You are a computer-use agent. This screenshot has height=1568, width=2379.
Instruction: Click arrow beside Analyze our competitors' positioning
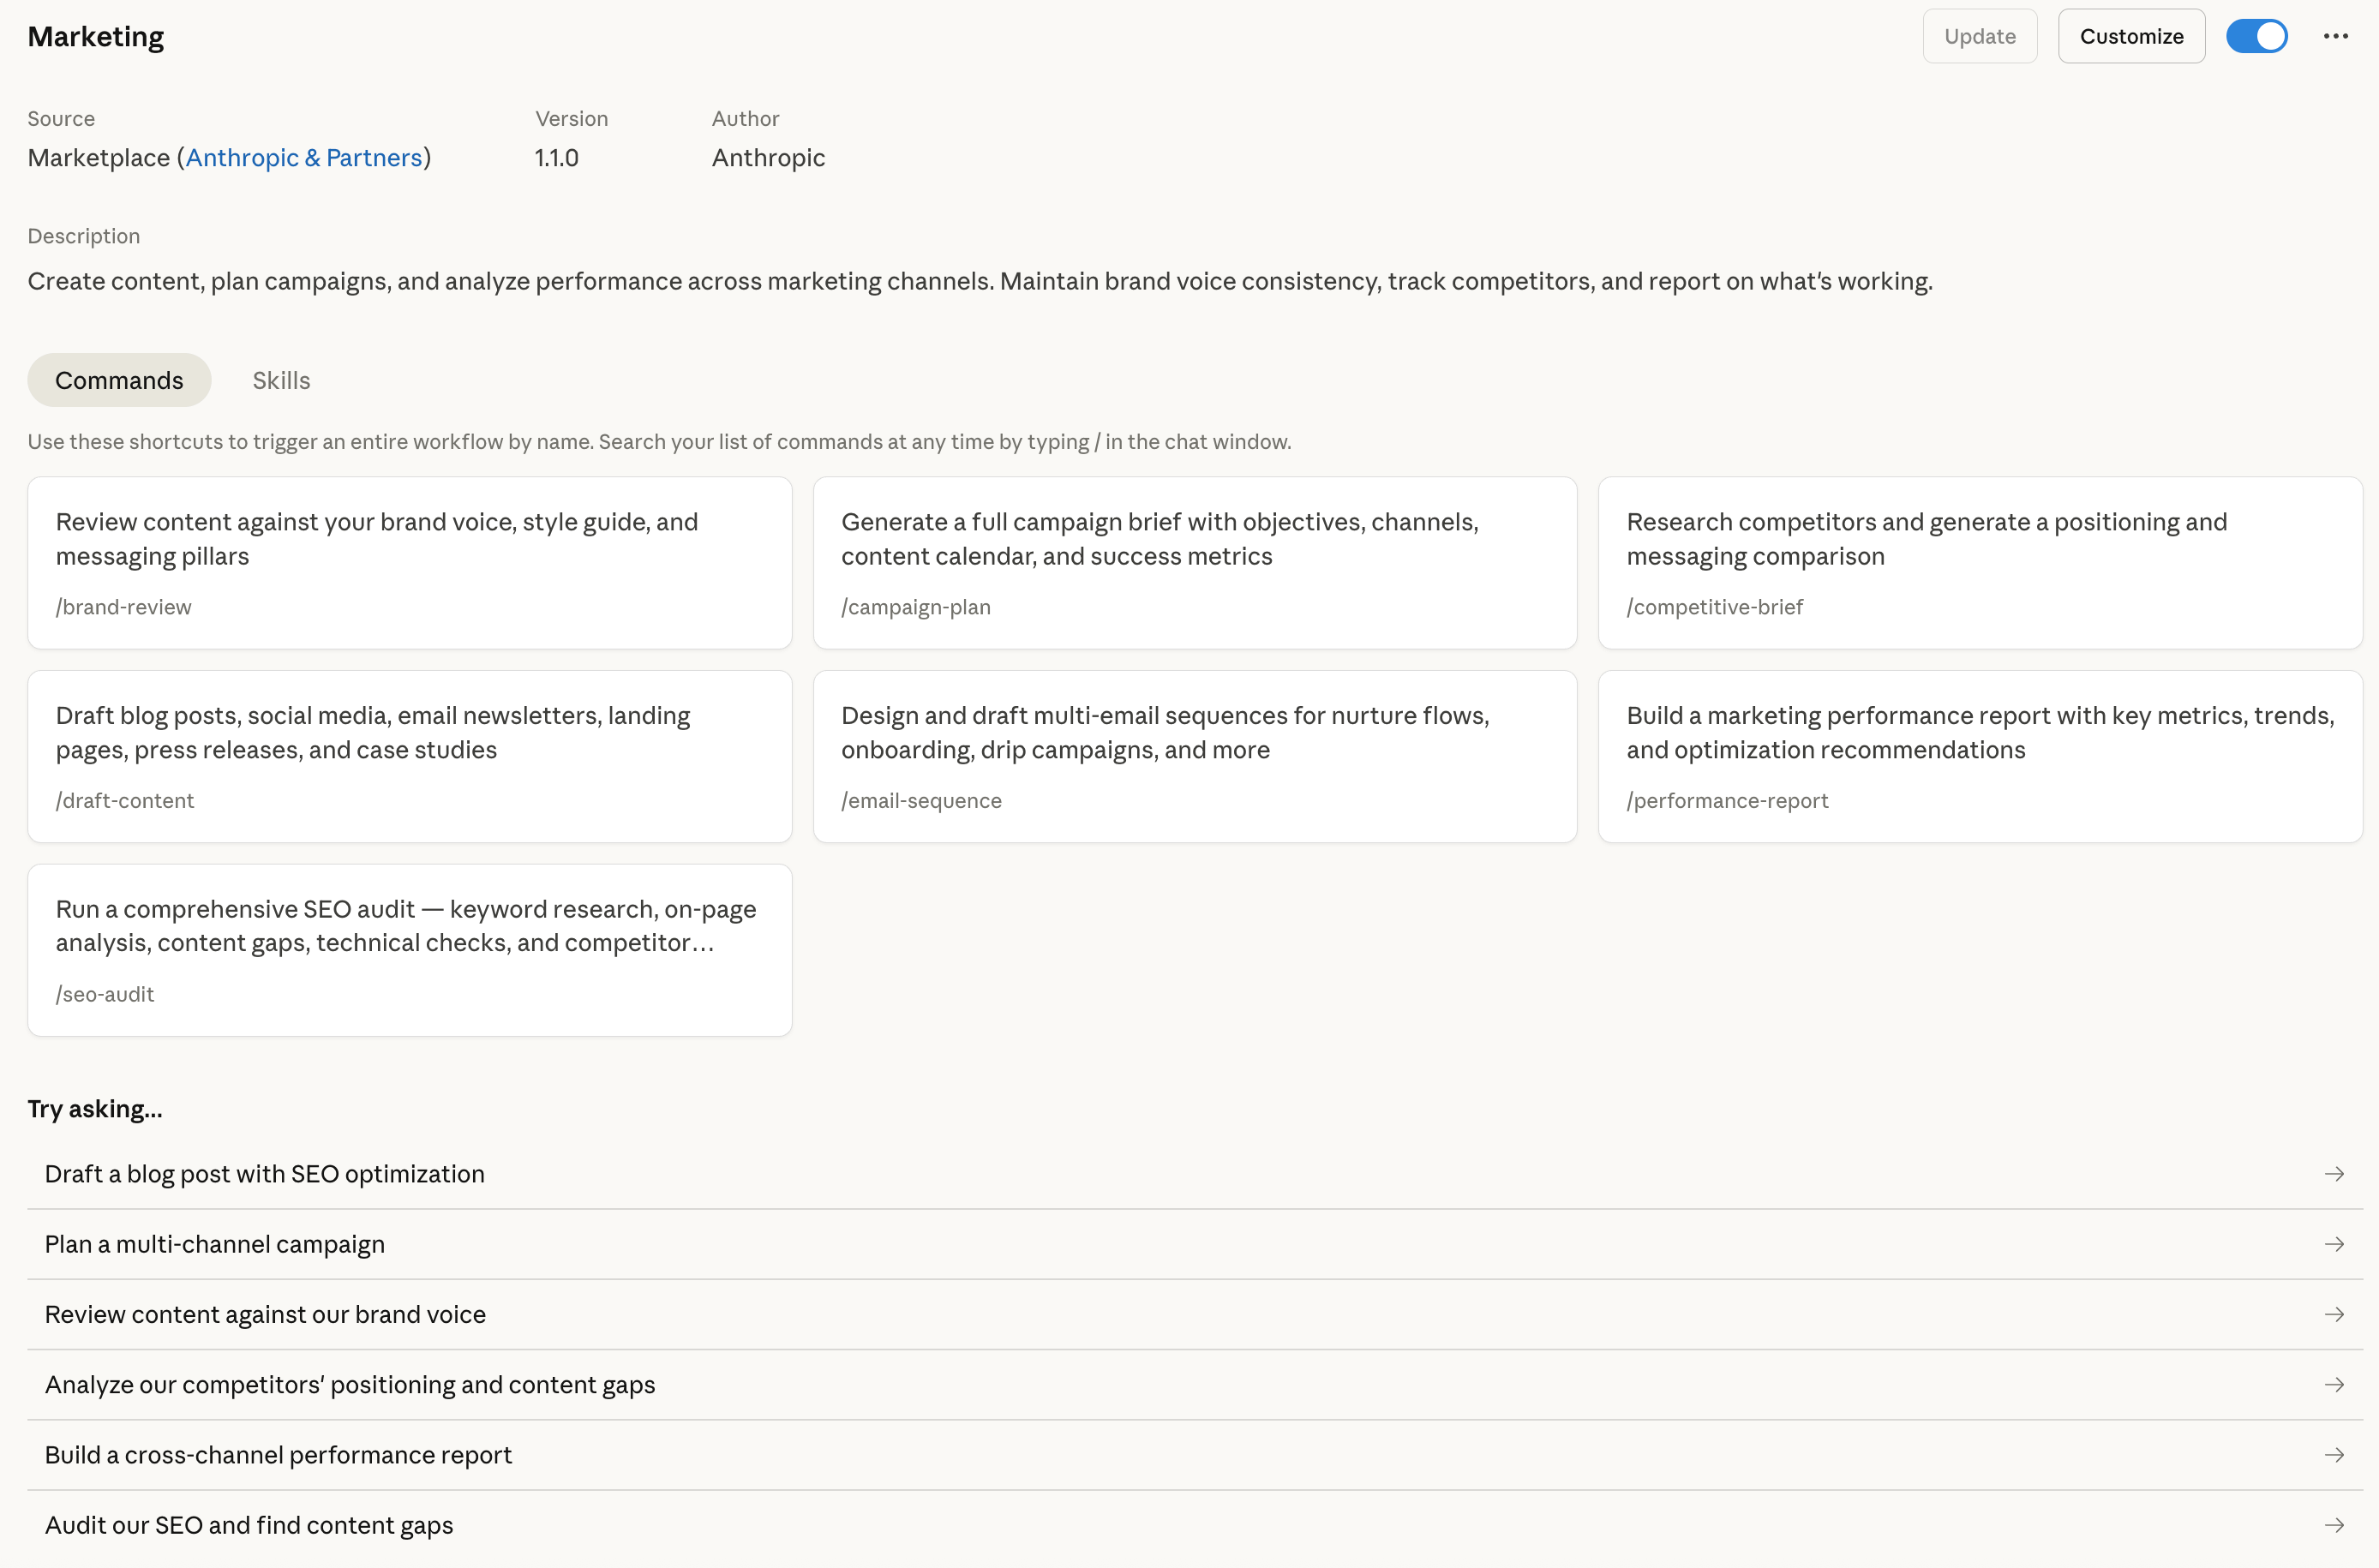click(x=2334, y=1385)
